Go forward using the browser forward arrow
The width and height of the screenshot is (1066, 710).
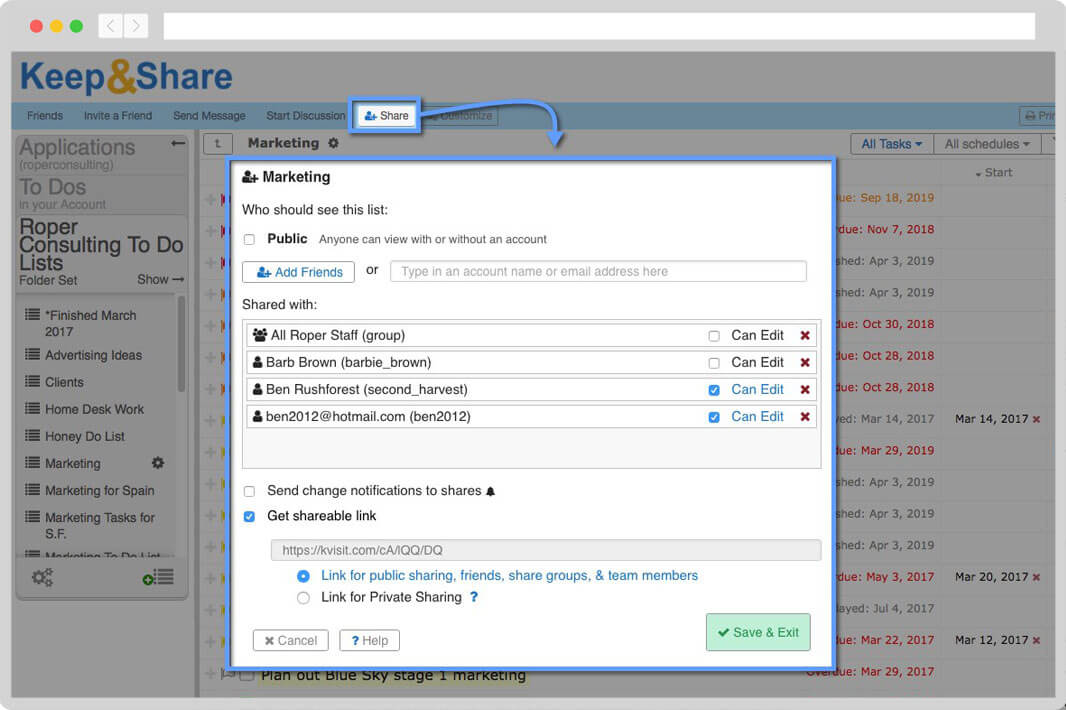pos(136,27)
